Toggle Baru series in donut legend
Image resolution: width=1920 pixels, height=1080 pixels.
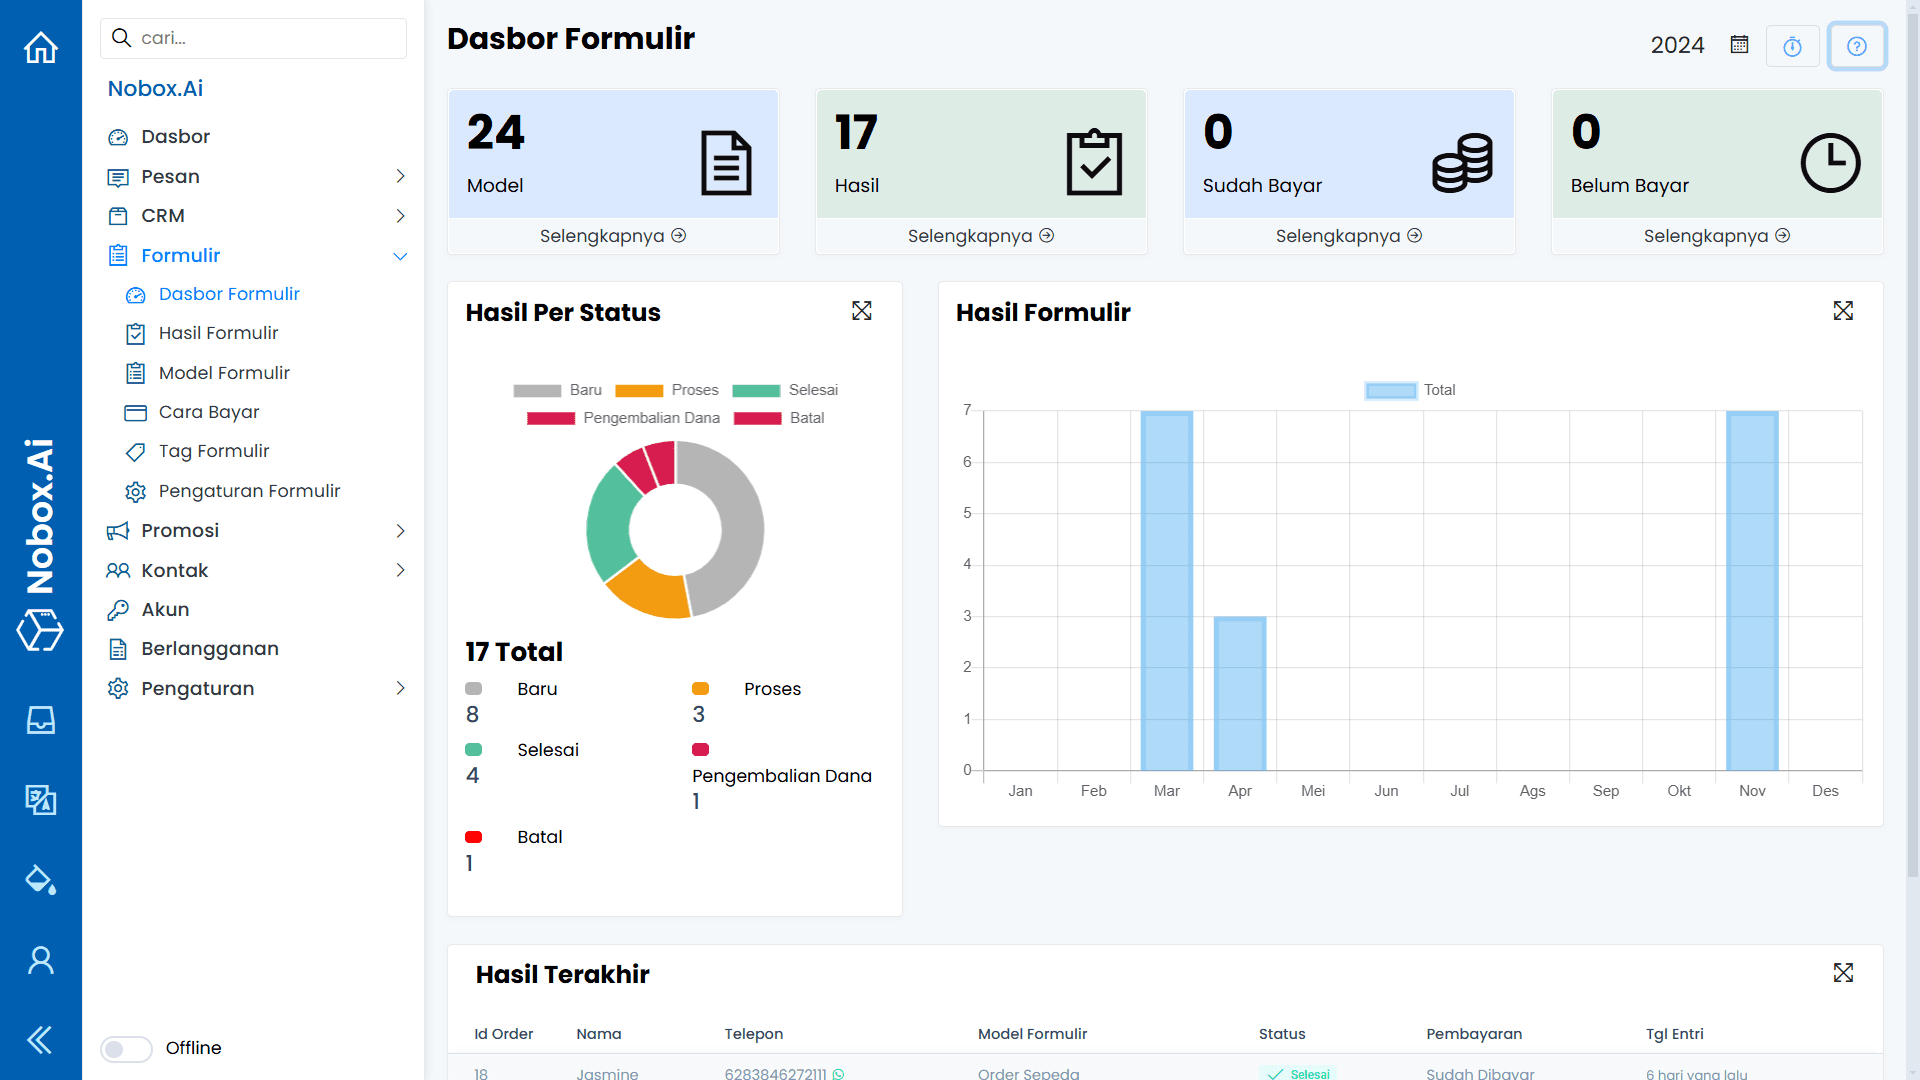[557, 390]
